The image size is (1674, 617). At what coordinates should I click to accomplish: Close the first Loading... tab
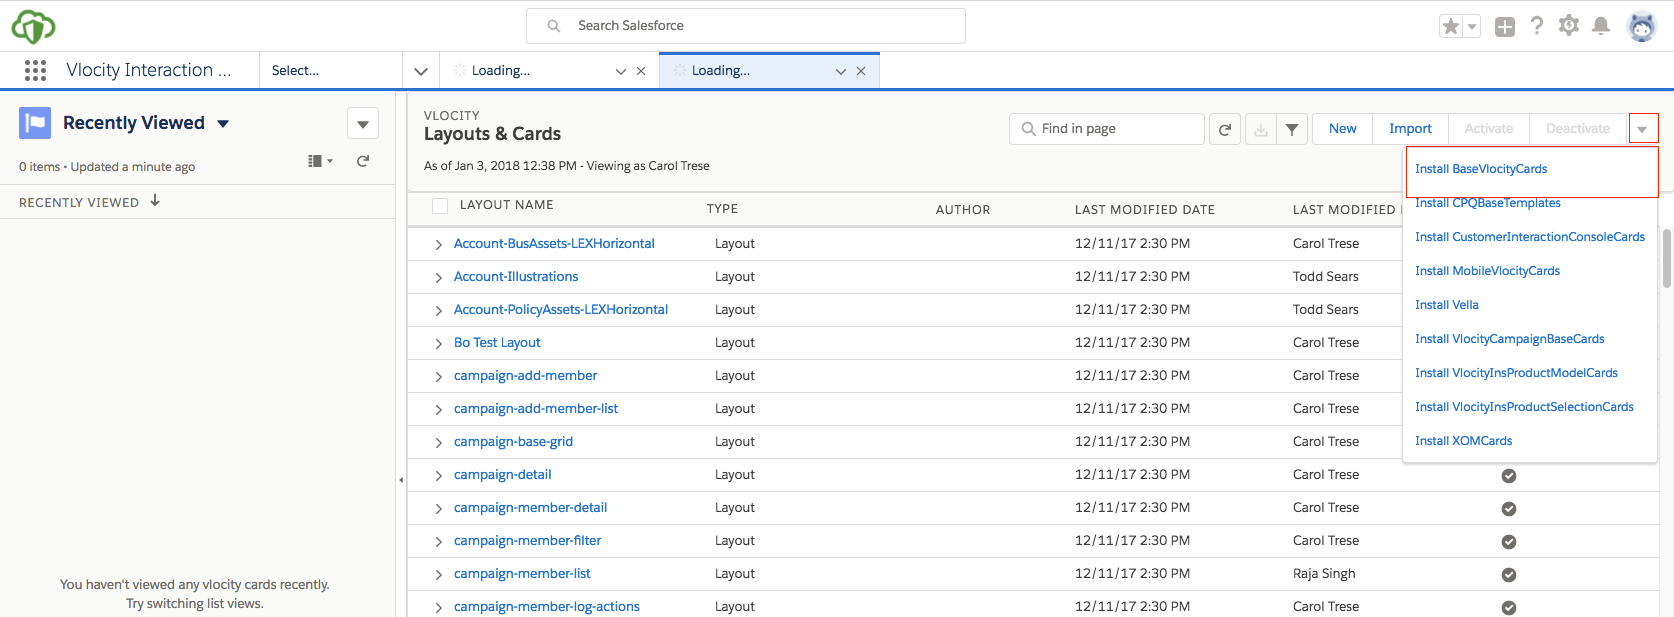(641, 71)
